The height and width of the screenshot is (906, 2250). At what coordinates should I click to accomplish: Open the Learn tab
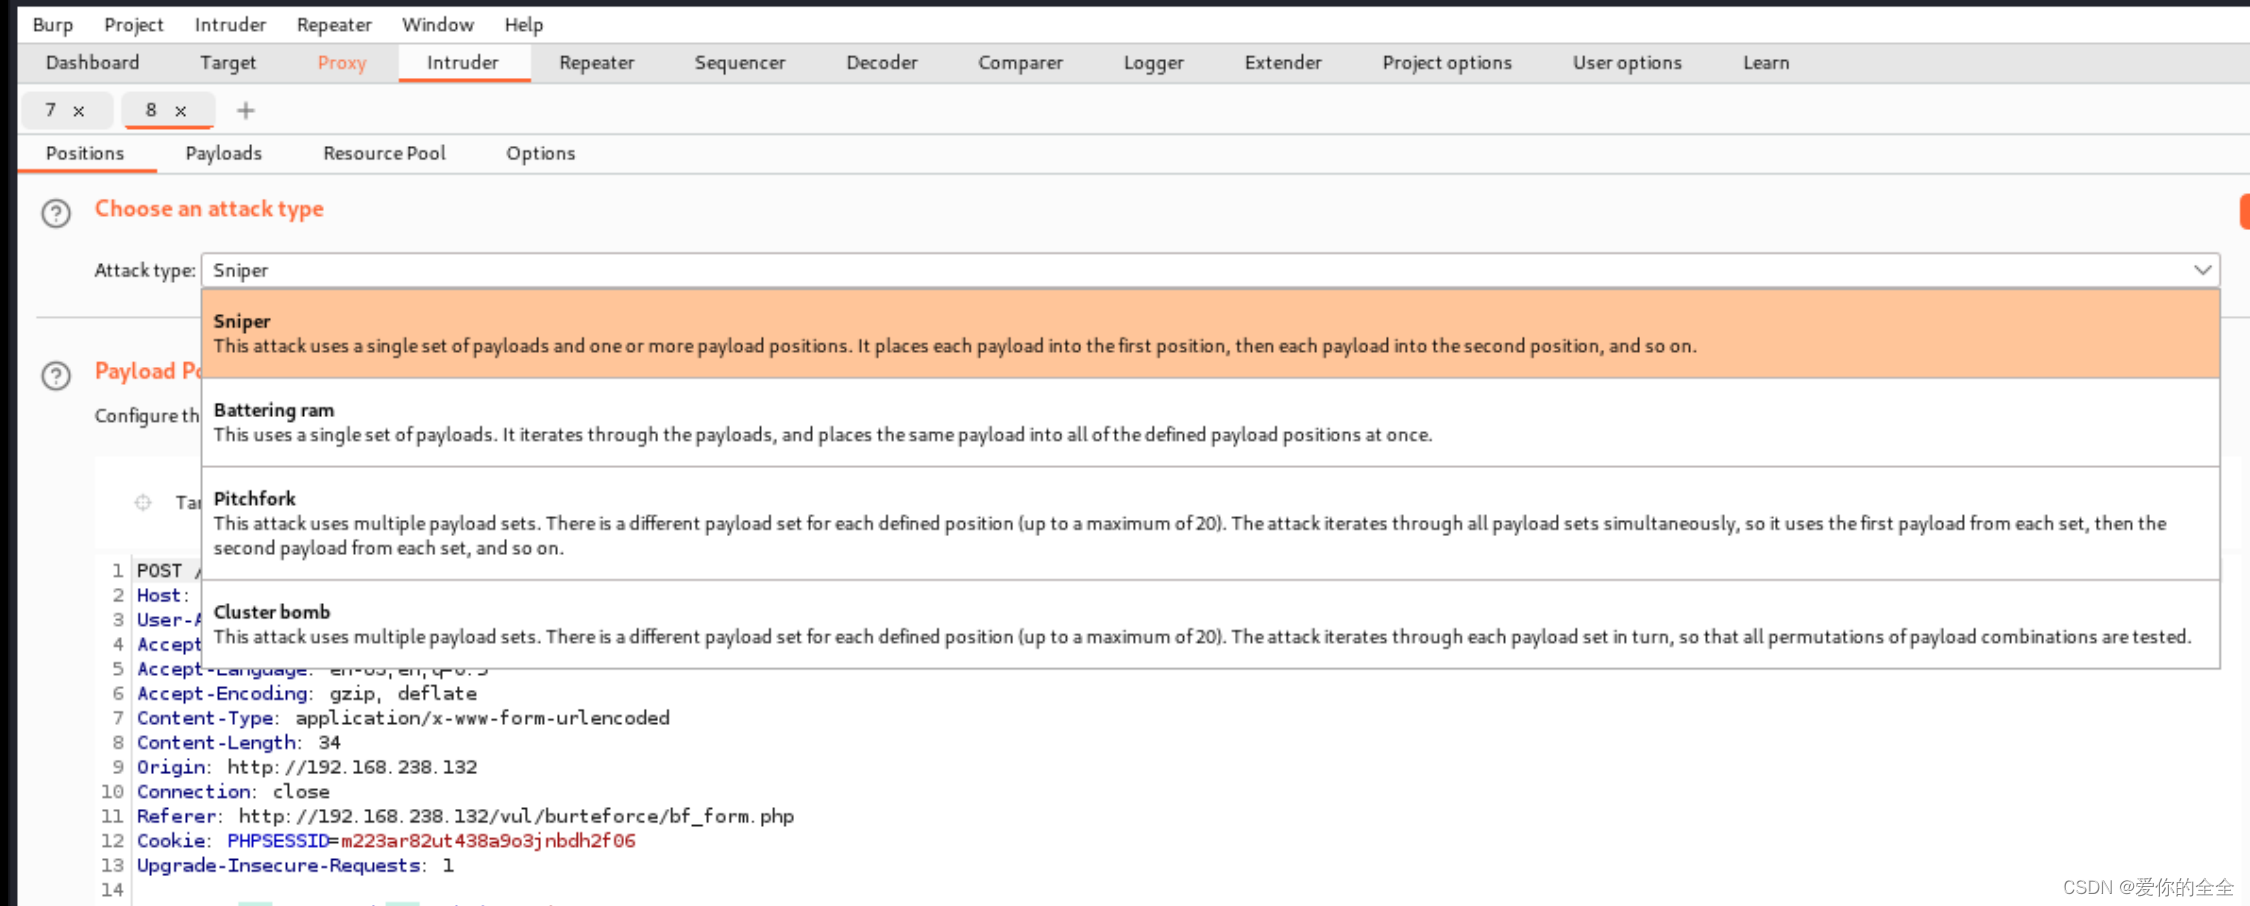pyautogui.click(x=1766, y=62)
